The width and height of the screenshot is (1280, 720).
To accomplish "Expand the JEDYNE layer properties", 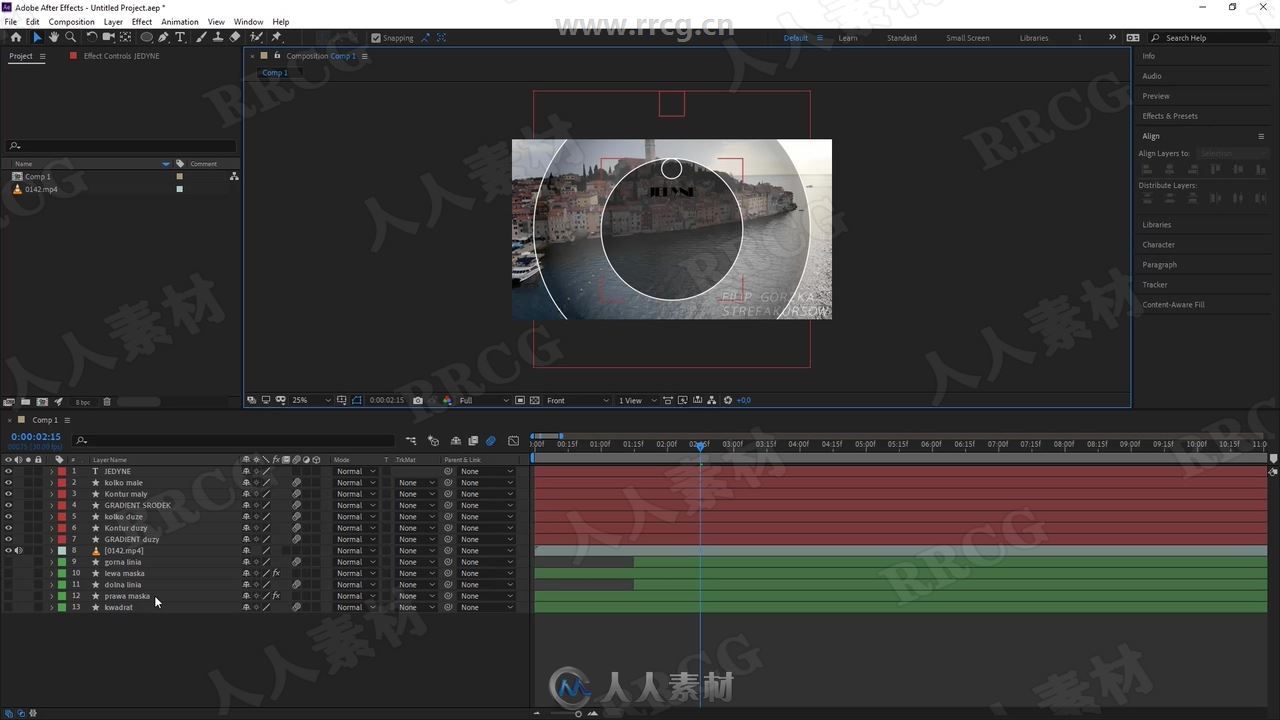I will point(51,471).
